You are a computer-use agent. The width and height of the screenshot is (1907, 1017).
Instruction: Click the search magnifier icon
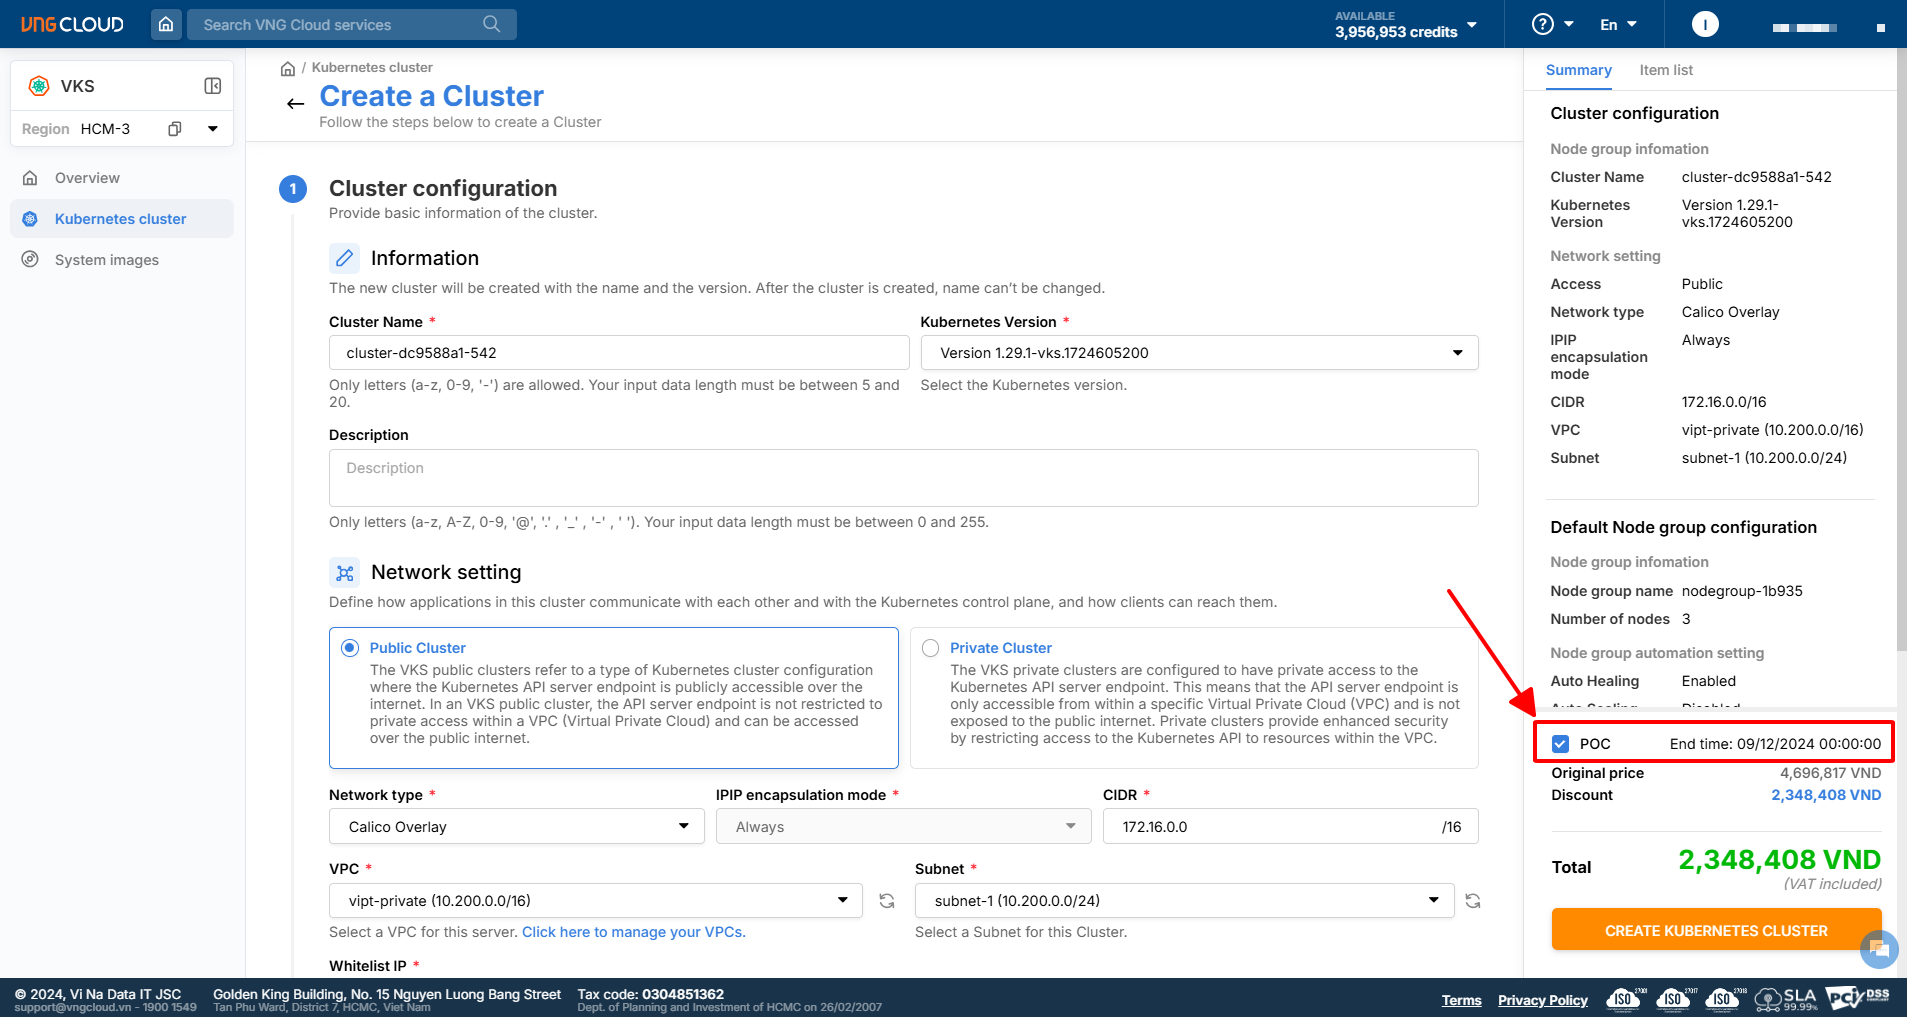pos(491,24)
